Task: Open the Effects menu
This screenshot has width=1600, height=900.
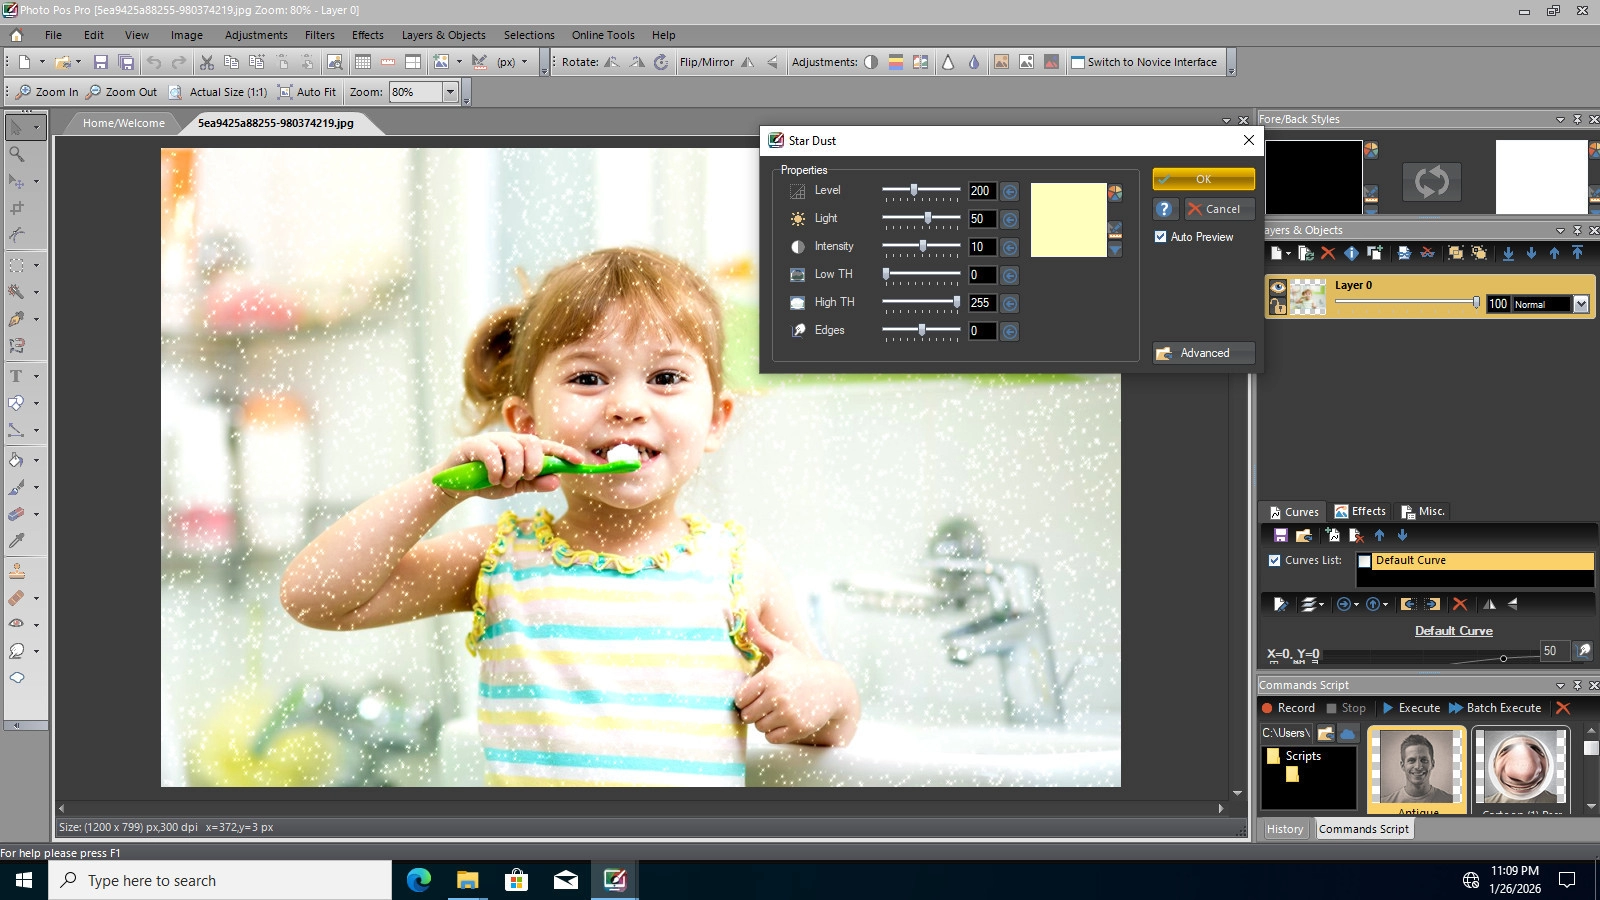Action: (x=368, y=35)
